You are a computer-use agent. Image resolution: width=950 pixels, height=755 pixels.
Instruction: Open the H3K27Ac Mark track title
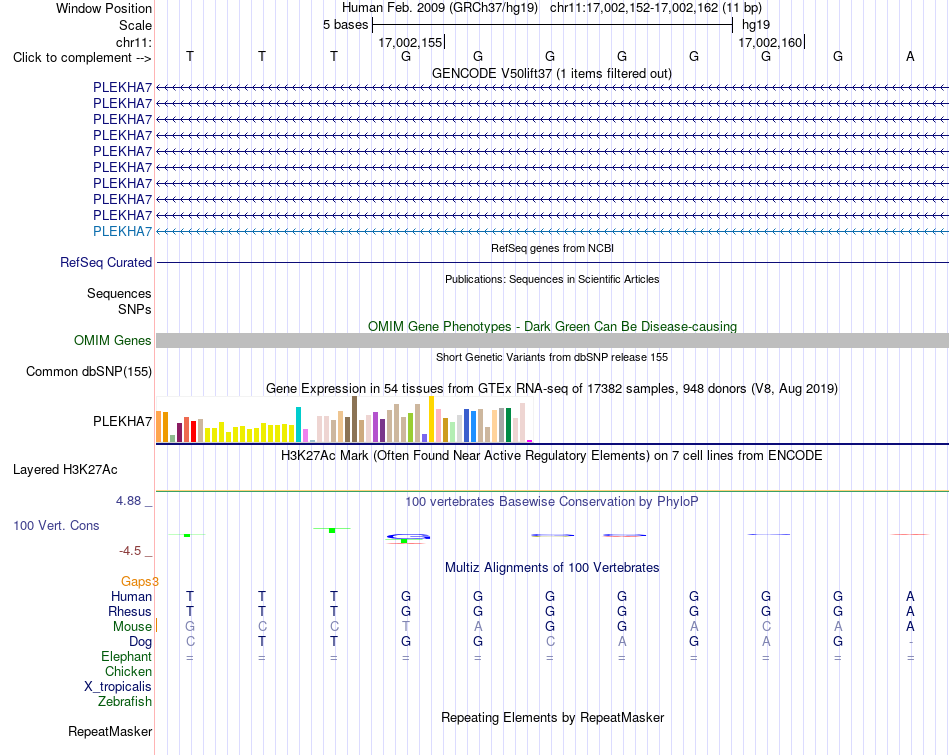pos(552,456)
